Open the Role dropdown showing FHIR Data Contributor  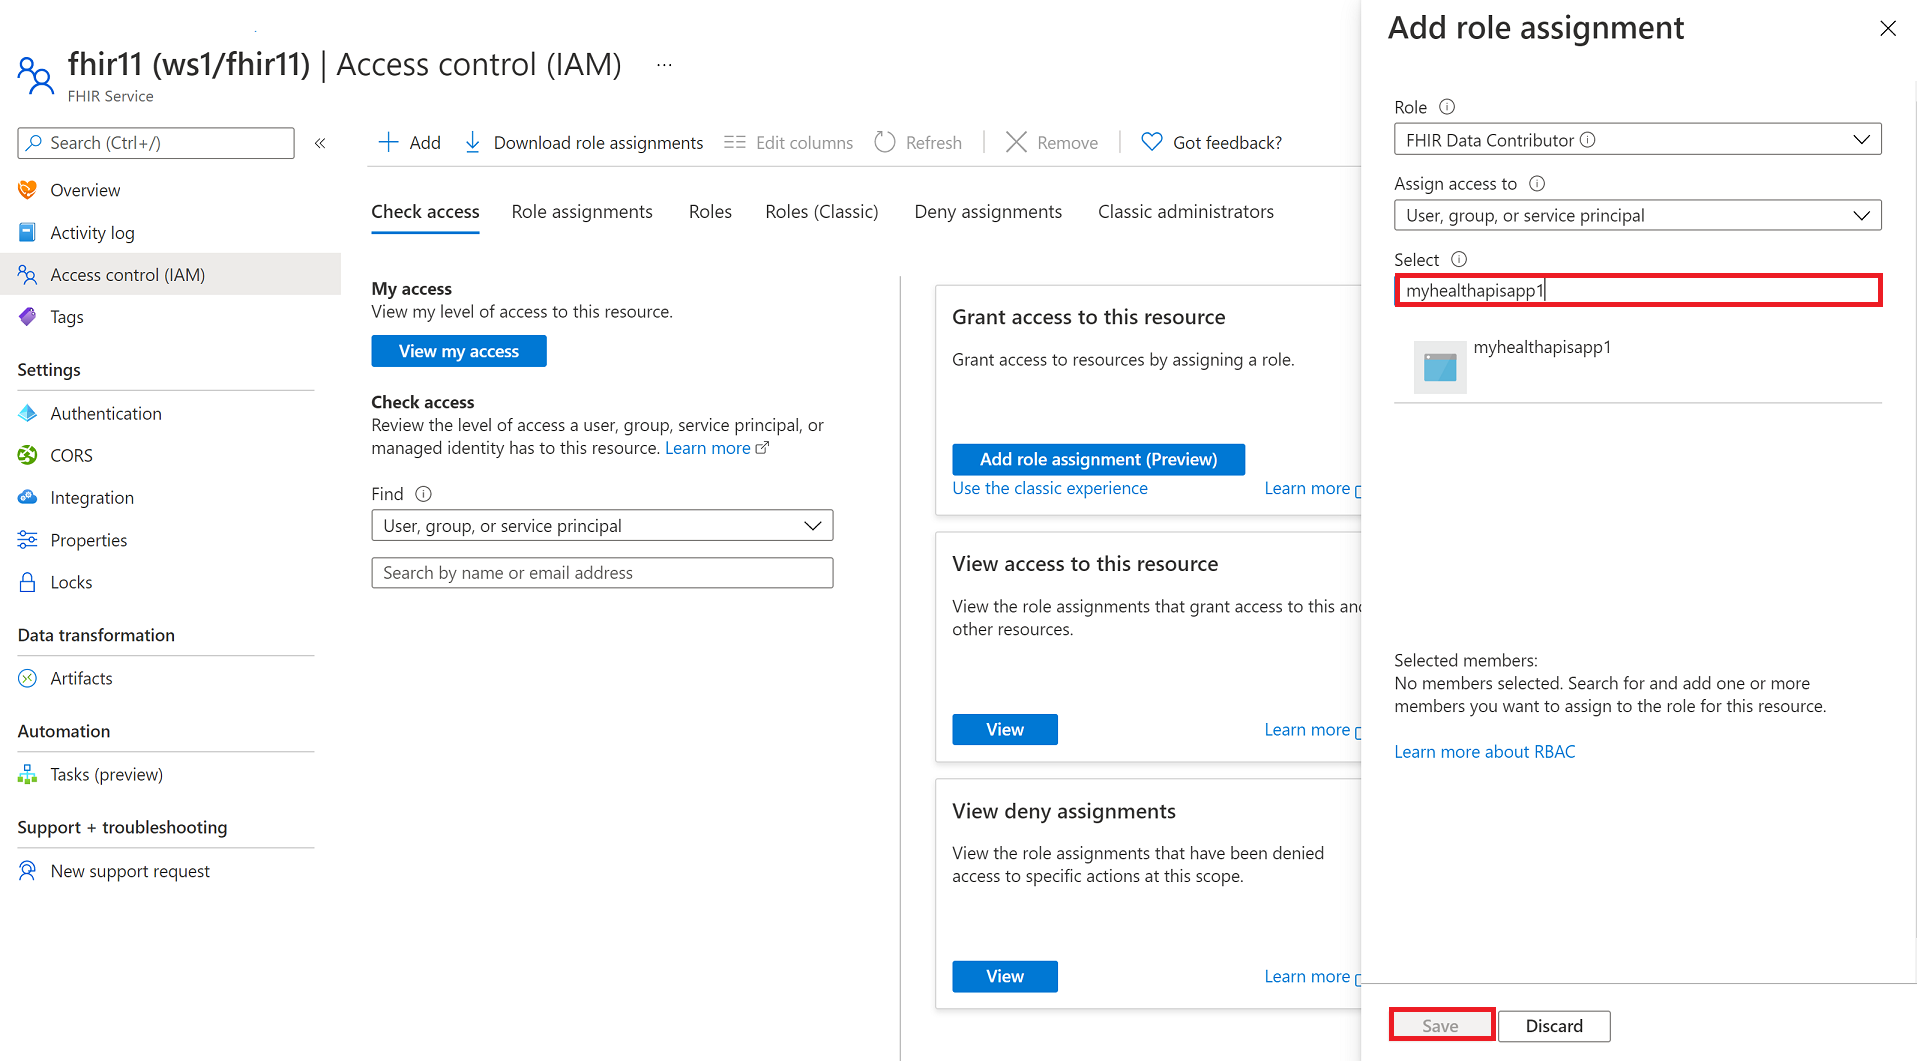click(1637, 139)
